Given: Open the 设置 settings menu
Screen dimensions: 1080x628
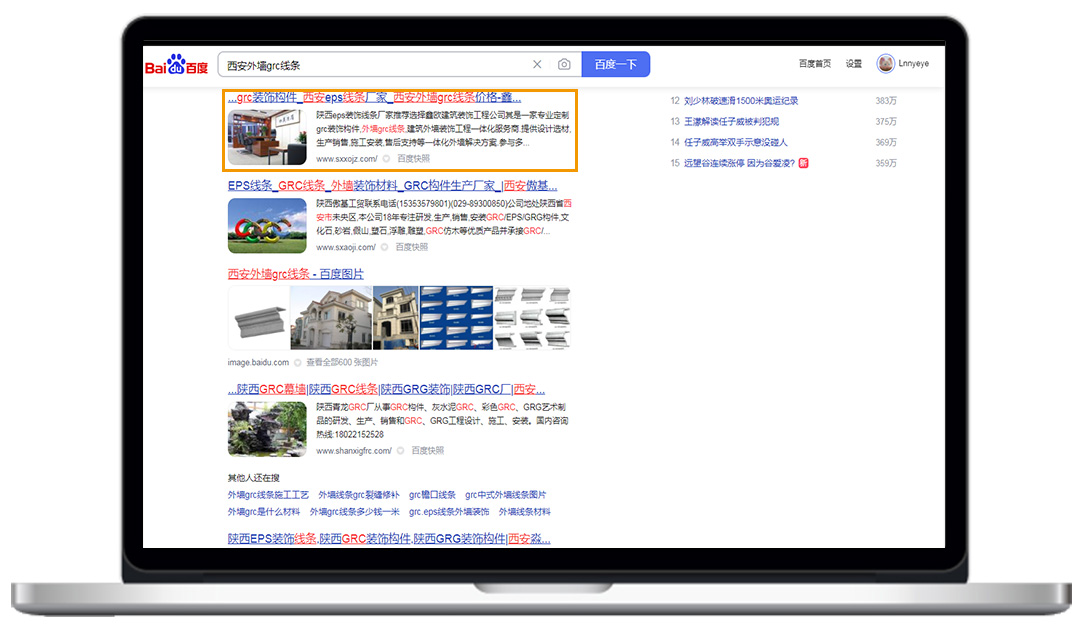Looking at the screenshot, I should coord(853,64).
